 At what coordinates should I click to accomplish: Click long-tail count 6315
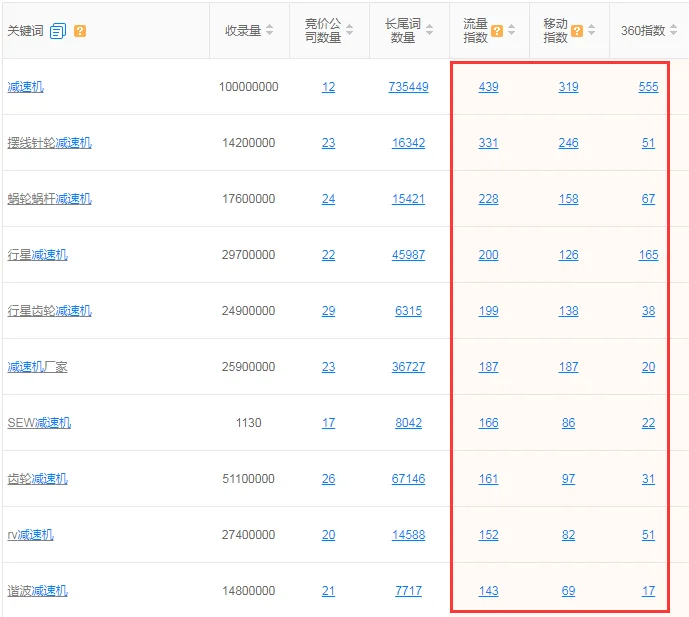point(408,311)
